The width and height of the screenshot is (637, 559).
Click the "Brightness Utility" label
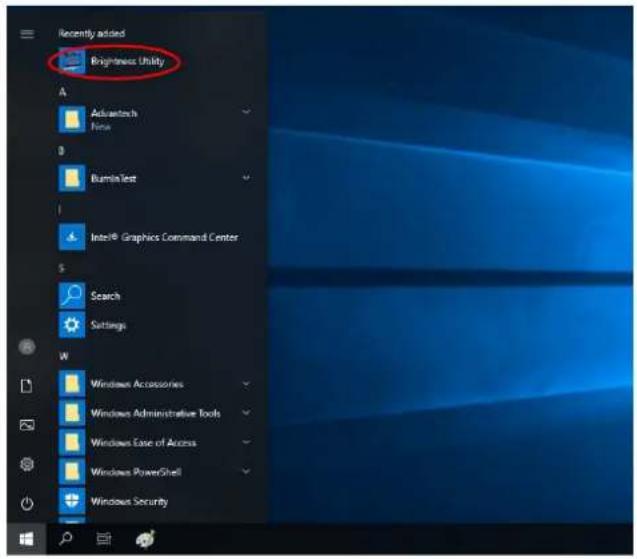point(128,61)
